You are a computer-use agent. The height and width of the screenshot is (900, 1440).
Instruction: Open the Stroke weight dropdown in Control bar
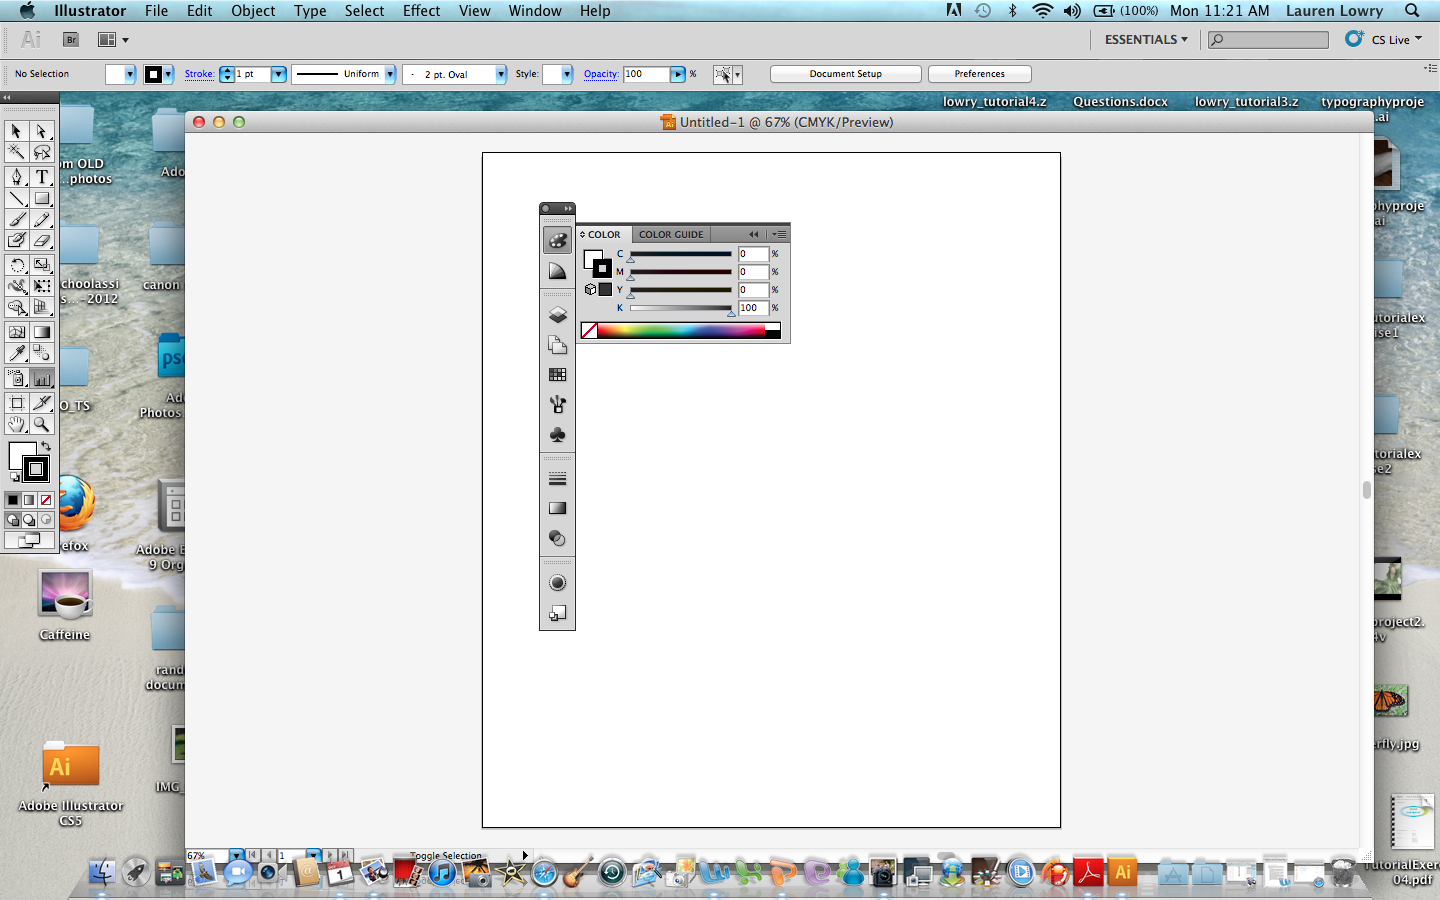278,74
